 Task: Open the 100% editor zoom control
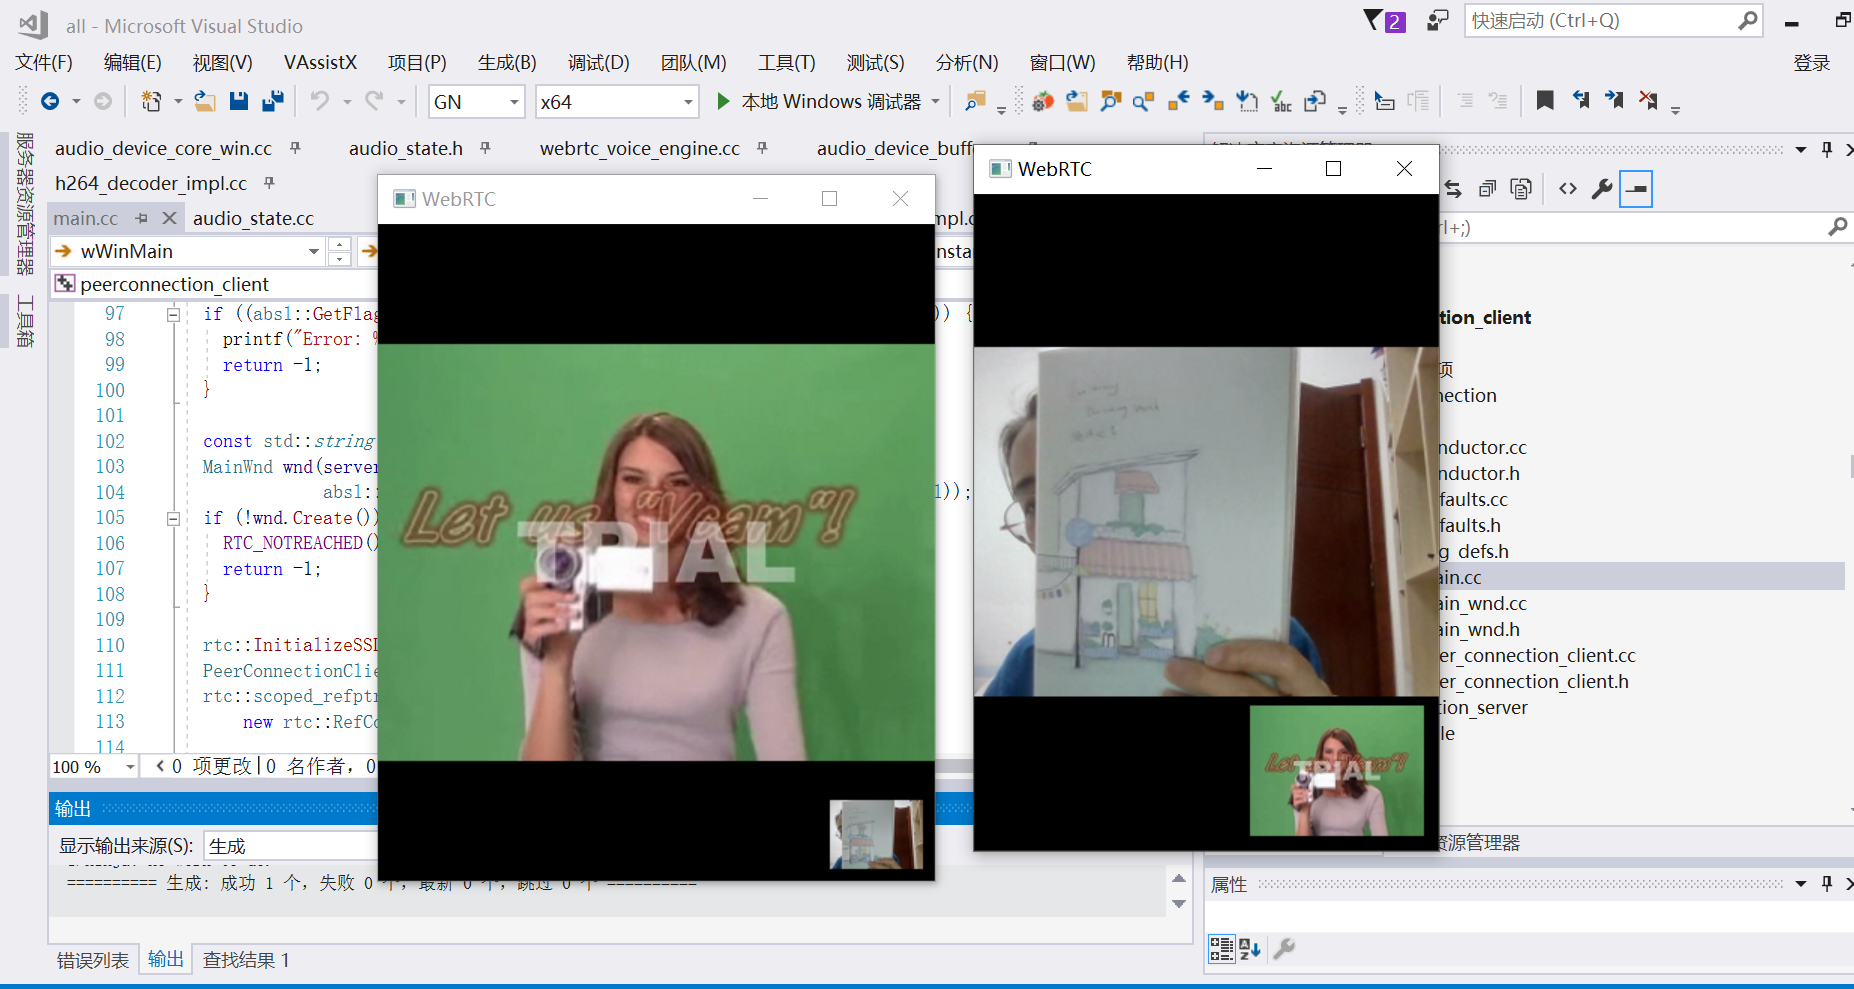(92, 766)
